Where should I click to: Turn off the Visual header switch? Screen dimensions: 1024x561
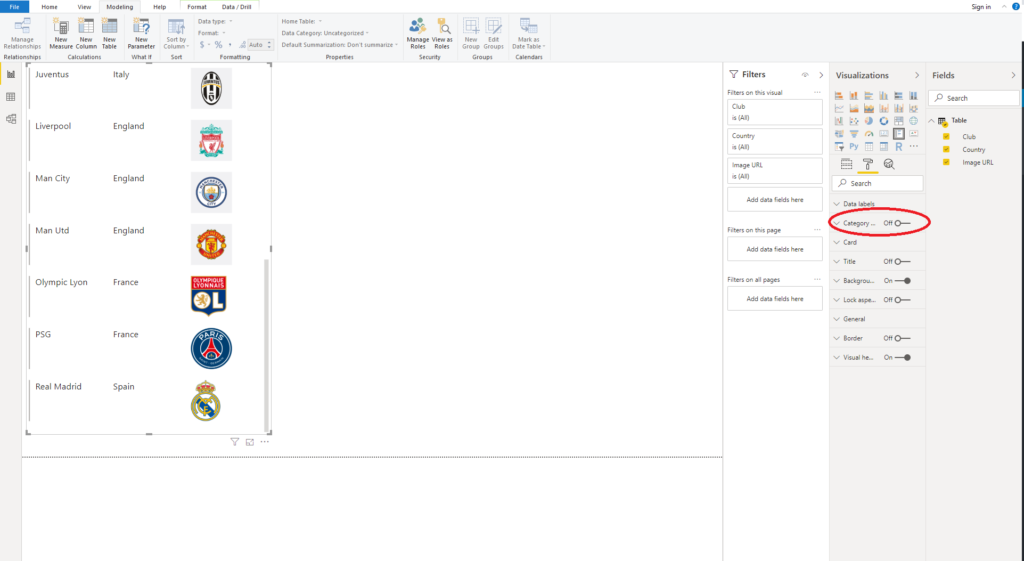903,357
